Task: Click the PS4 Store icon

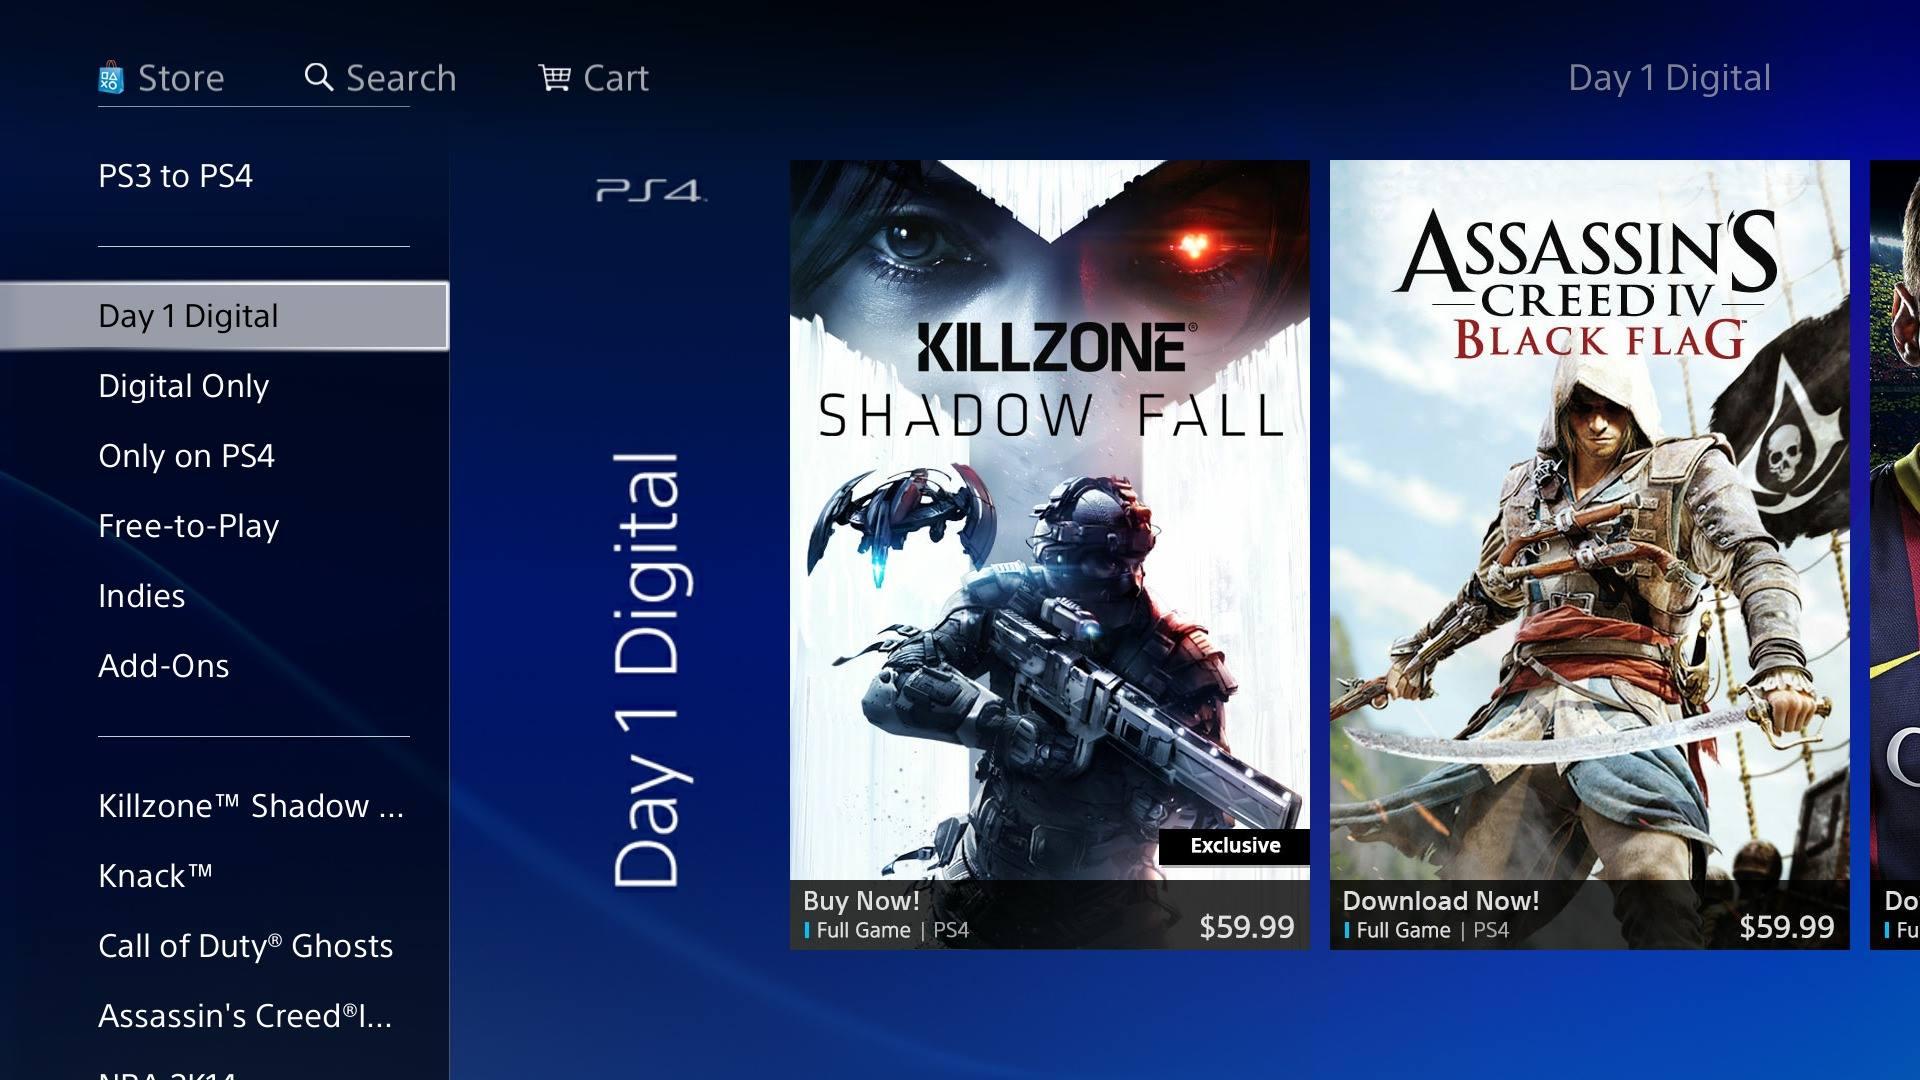Action: pos(111,75)
